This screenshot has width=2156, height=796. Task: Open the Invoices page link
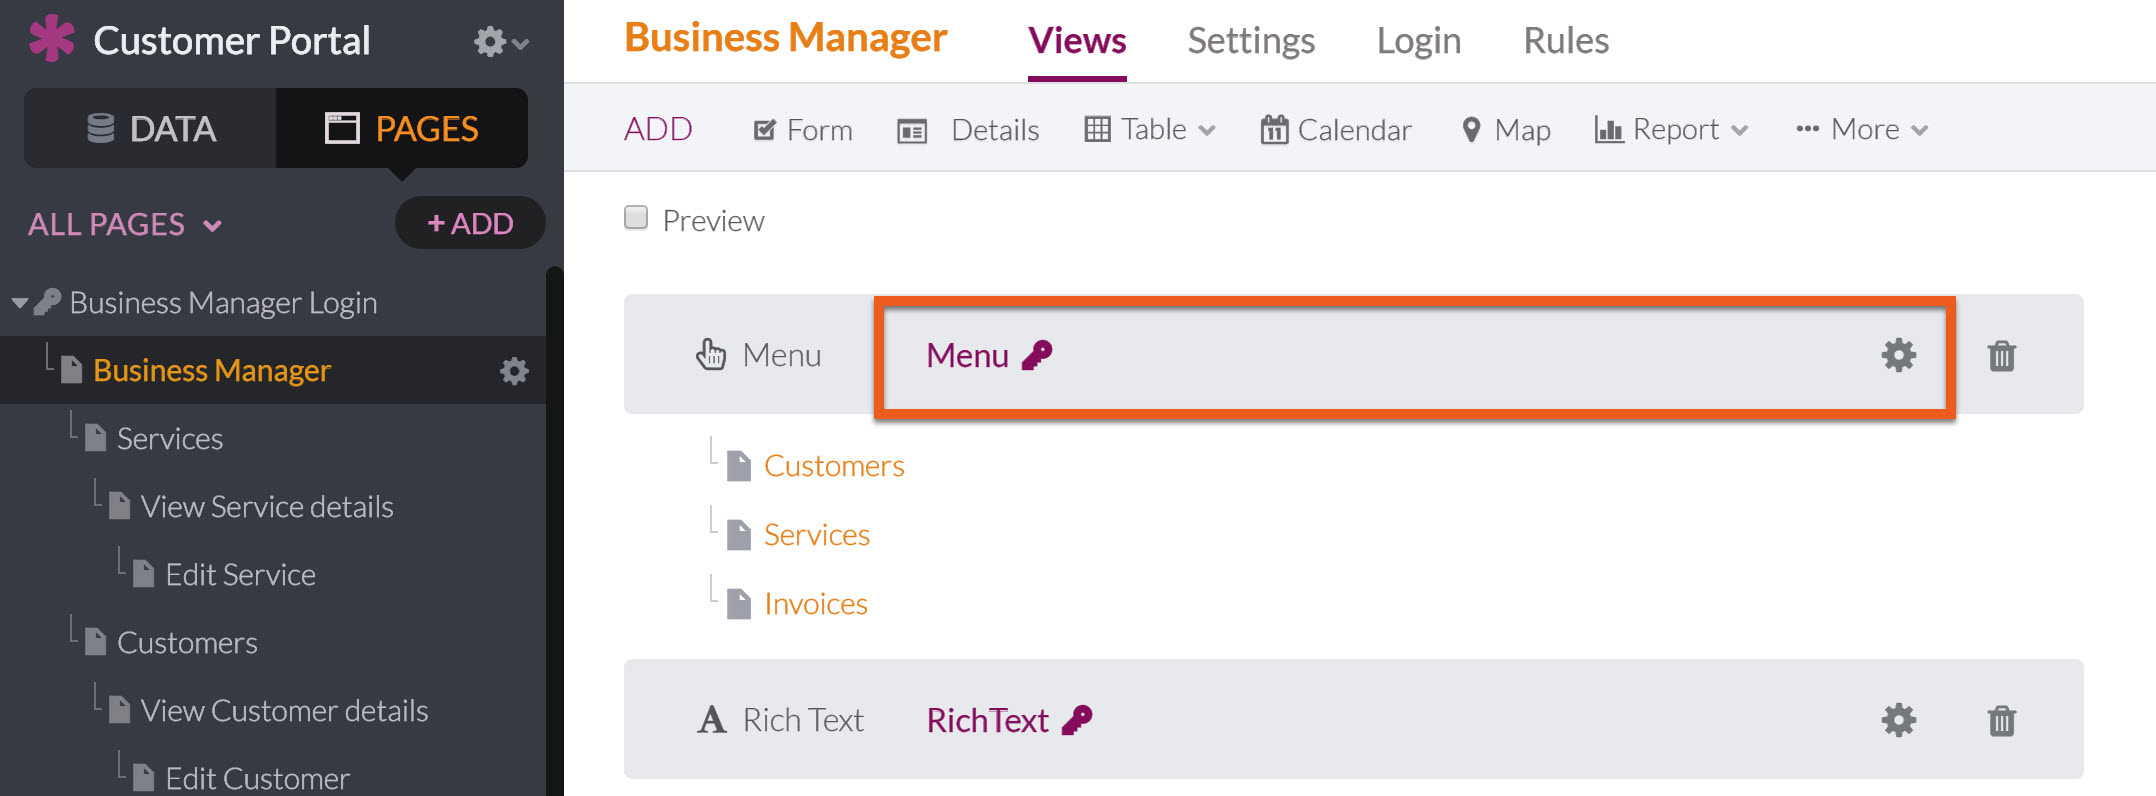click(815, 604)
